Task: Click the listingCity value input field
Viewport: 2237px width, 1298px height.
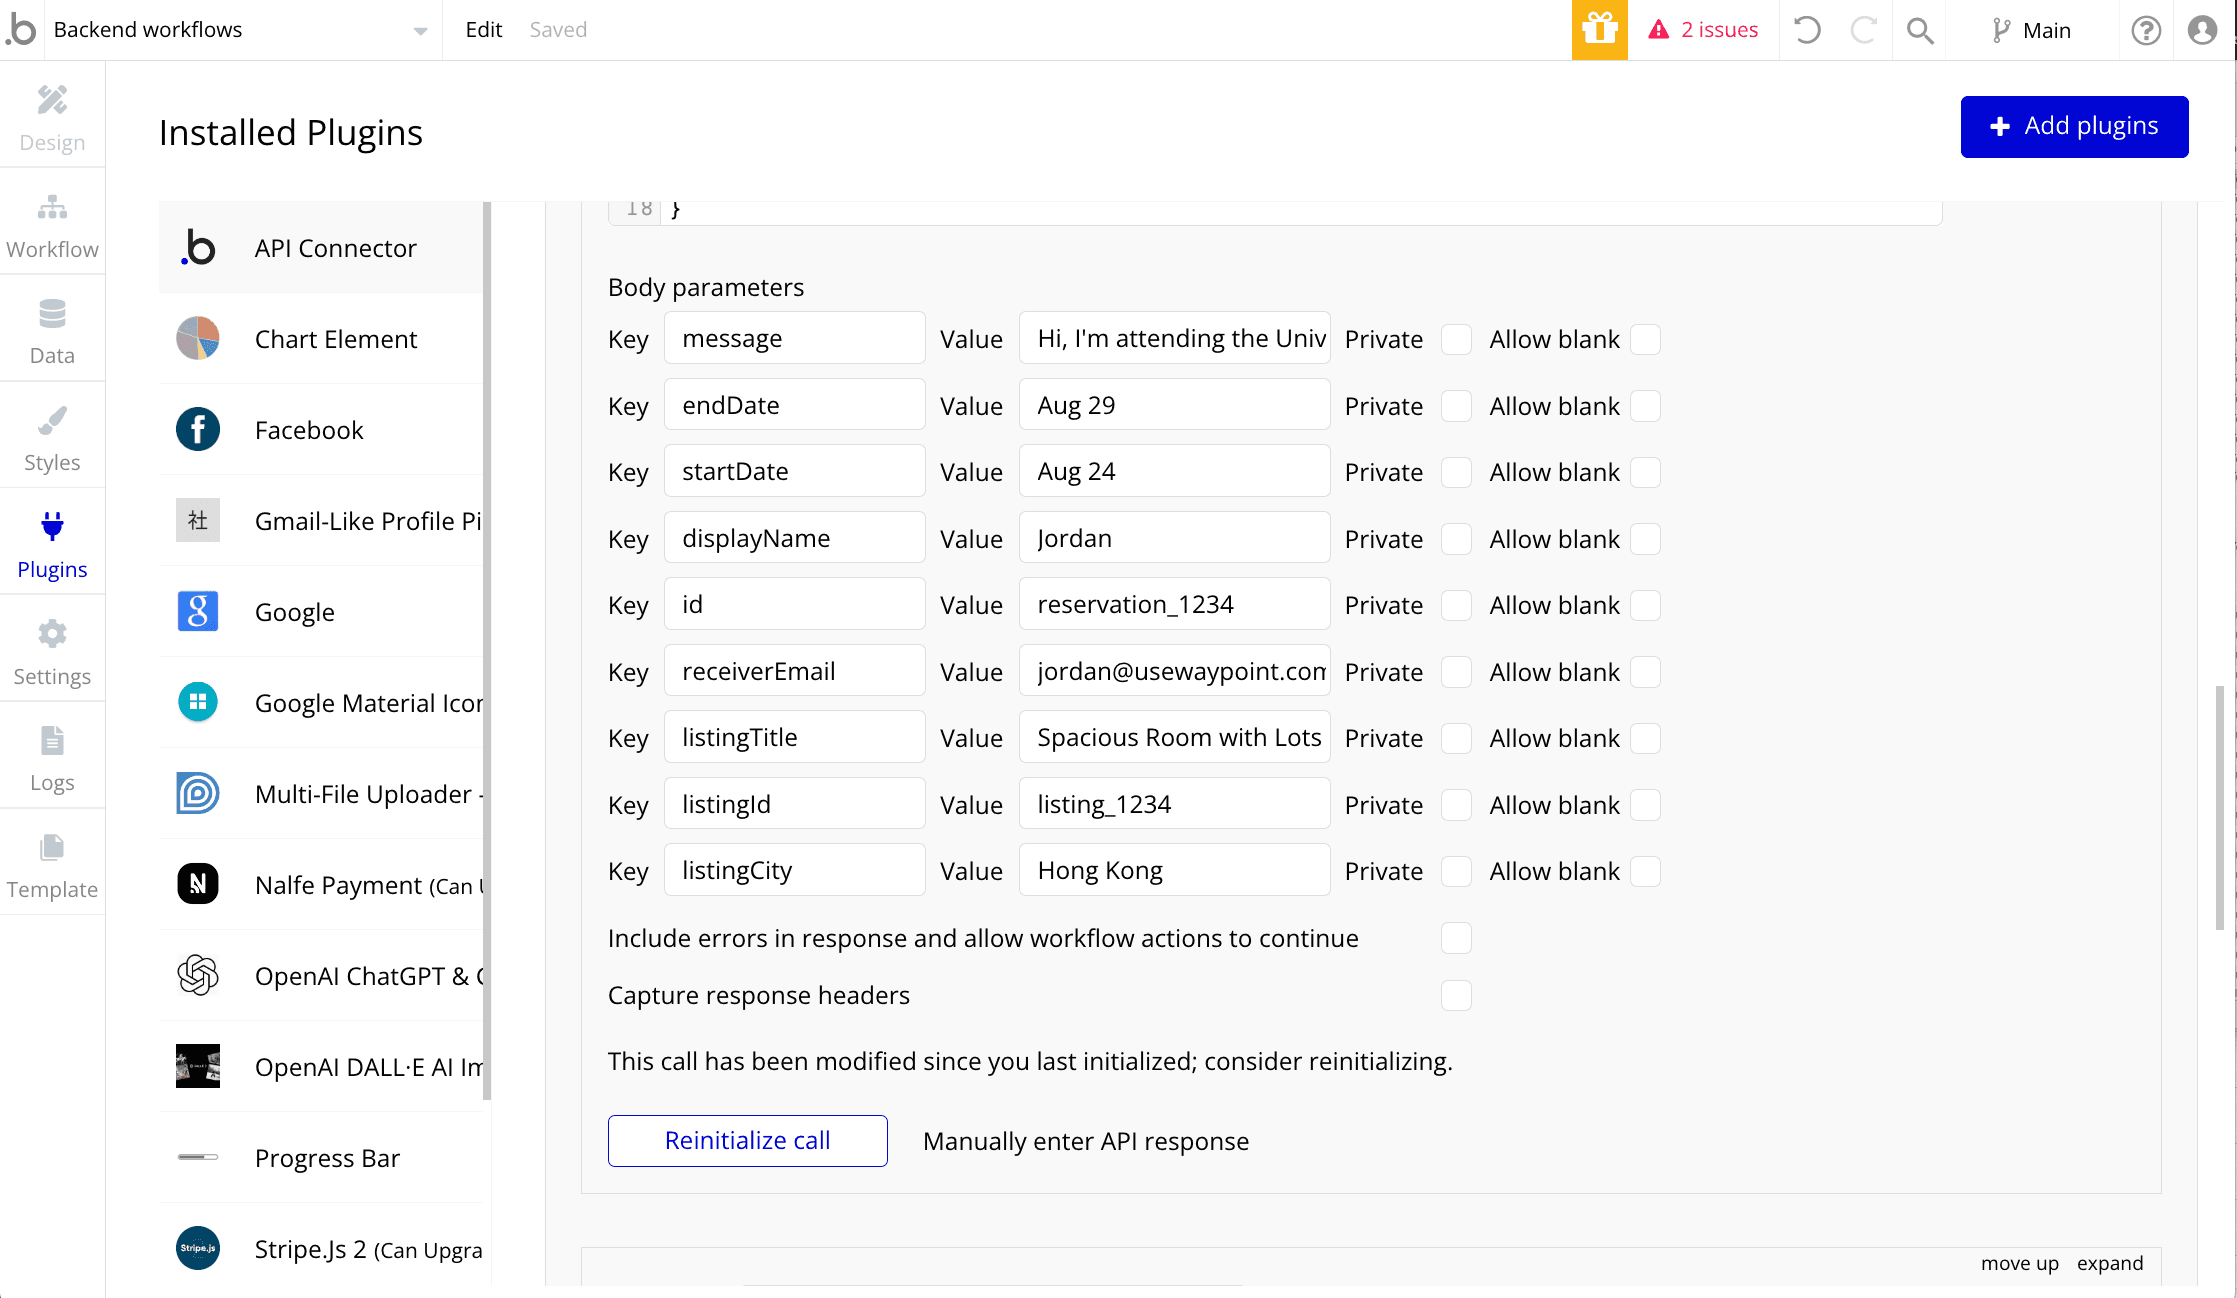Action: 1174,870
